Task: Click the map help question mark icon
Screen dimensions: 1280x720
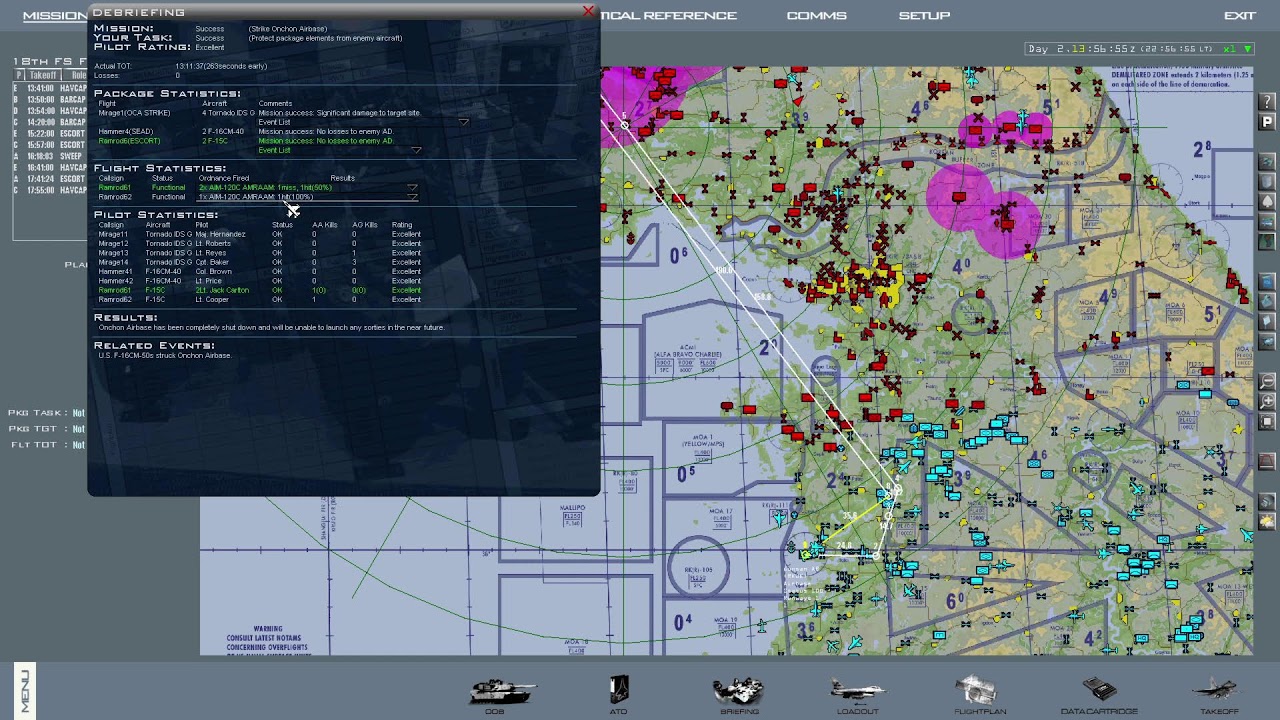Action: tap(1267, 103)
